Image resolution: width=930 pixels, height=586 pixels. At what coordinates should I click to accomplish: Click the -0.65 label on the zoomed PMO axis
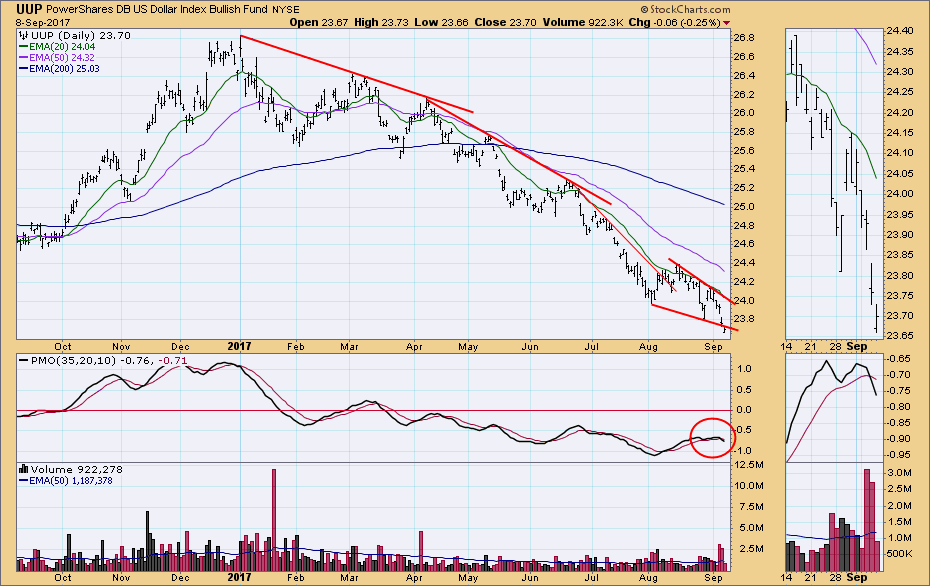pyautogui.click(x=899, y=359)
